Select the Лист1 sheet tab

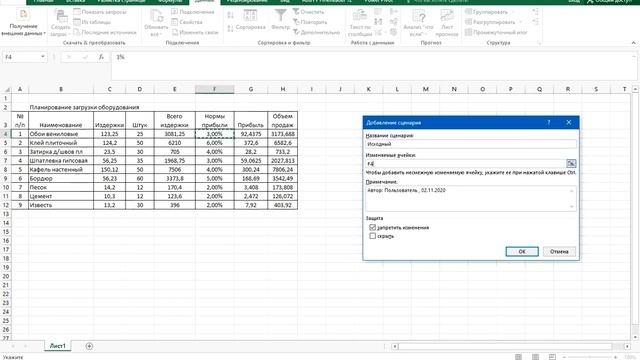58,346
